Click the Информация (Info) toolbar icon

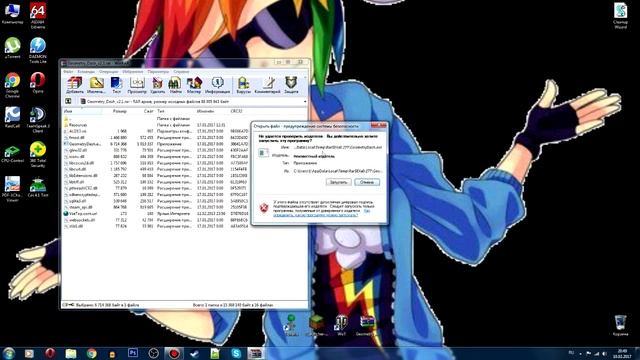point(217,85)
